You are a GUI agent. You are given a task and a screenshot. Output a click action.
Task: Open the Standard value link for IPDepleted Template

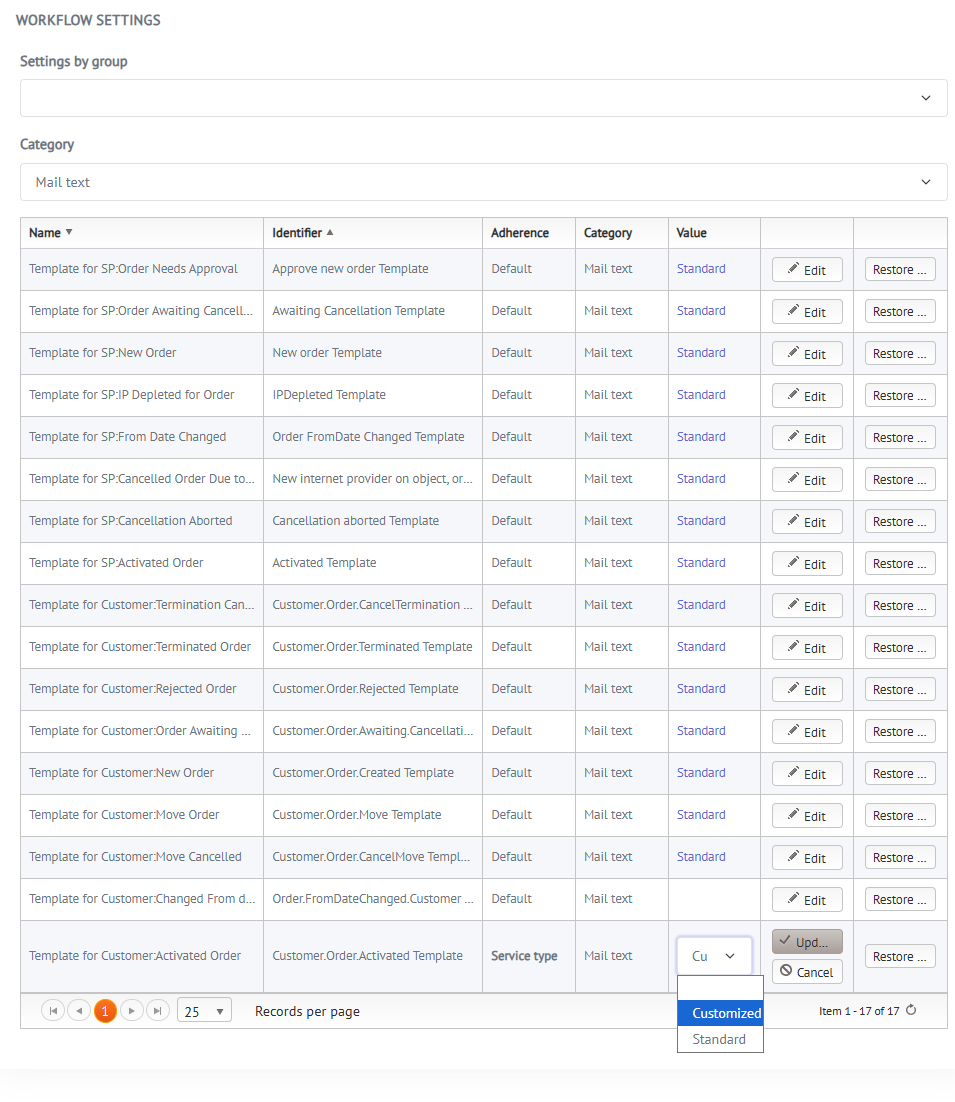[x=701, y=394]
